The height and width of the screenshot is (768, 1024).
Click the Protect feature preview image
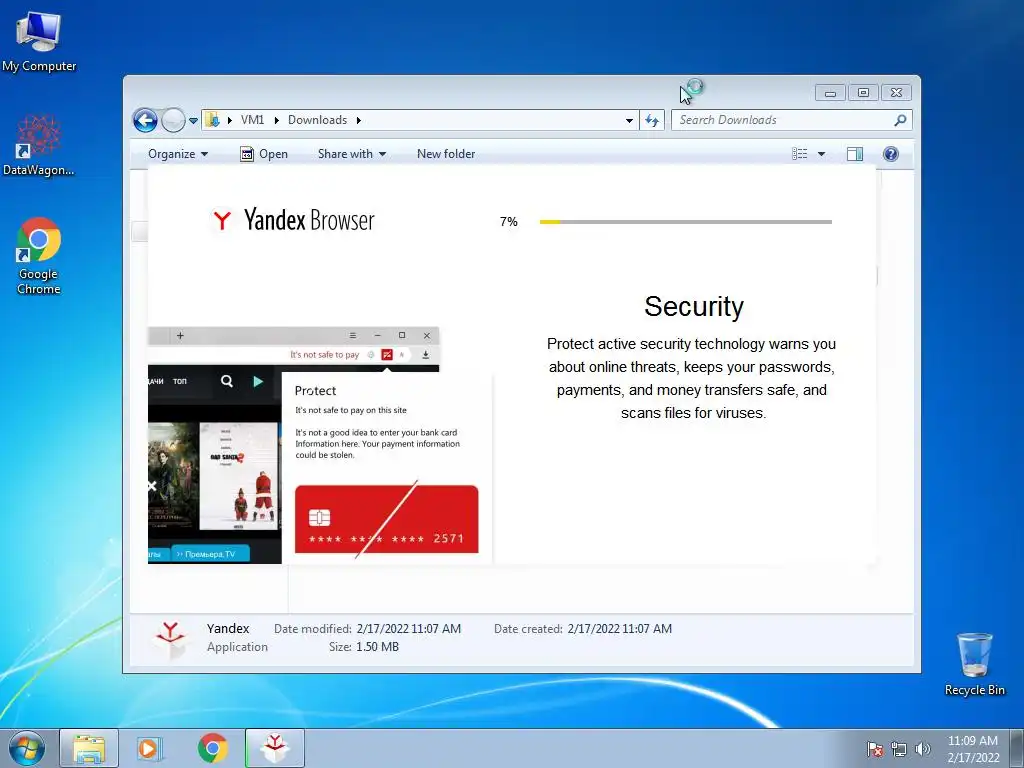click(x=320, y=445)
